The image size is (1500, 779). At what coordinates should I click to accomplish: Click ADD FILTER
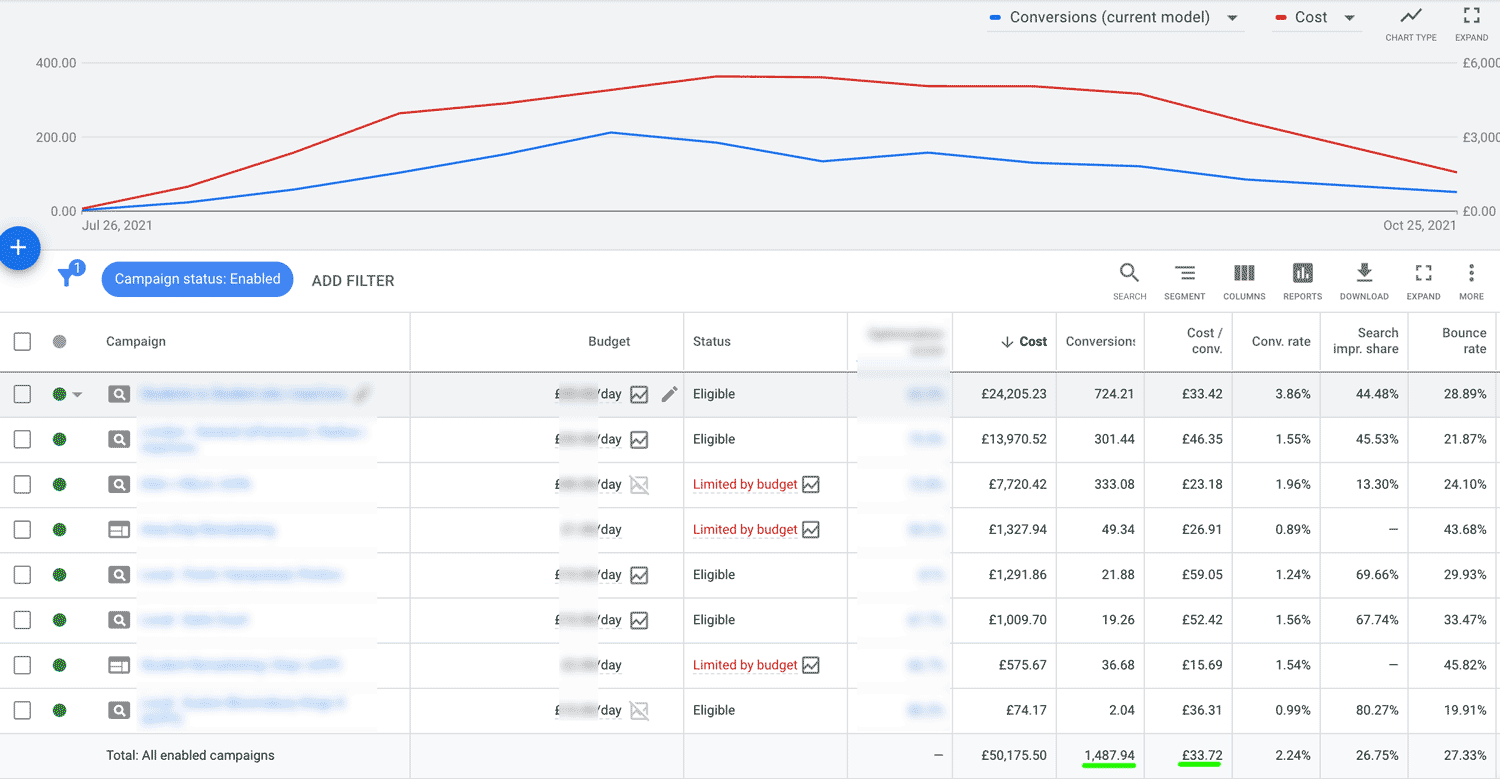click(352, 280)
